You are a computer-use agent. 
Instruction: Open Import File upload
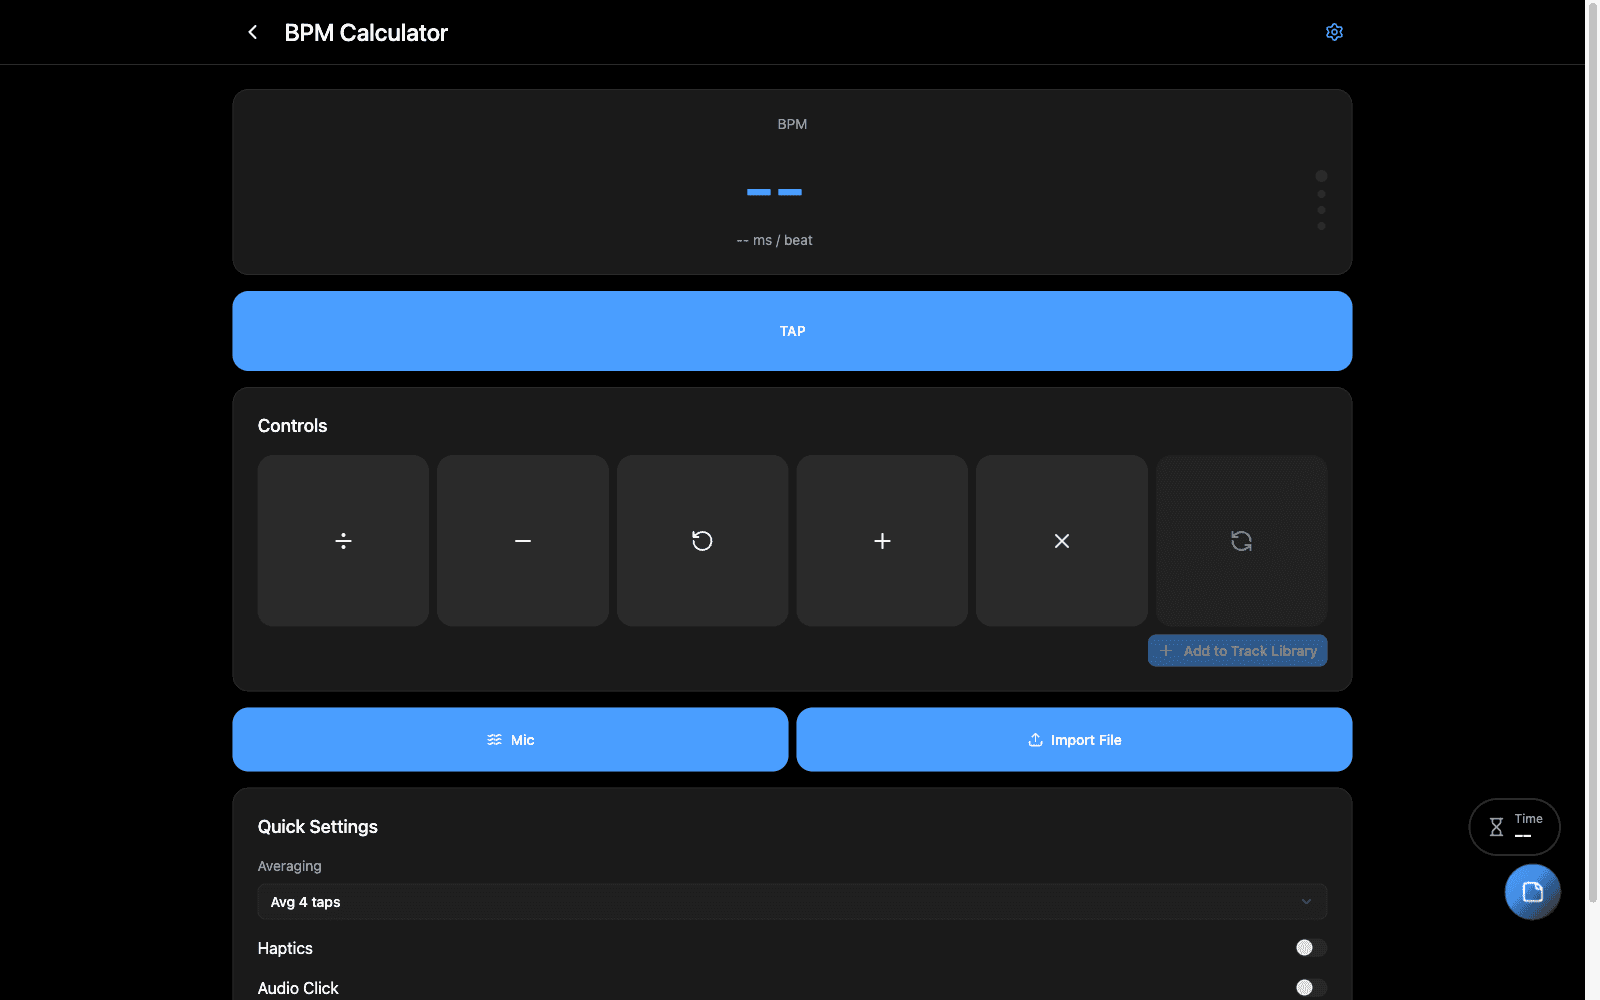[x=1074, y=740]
